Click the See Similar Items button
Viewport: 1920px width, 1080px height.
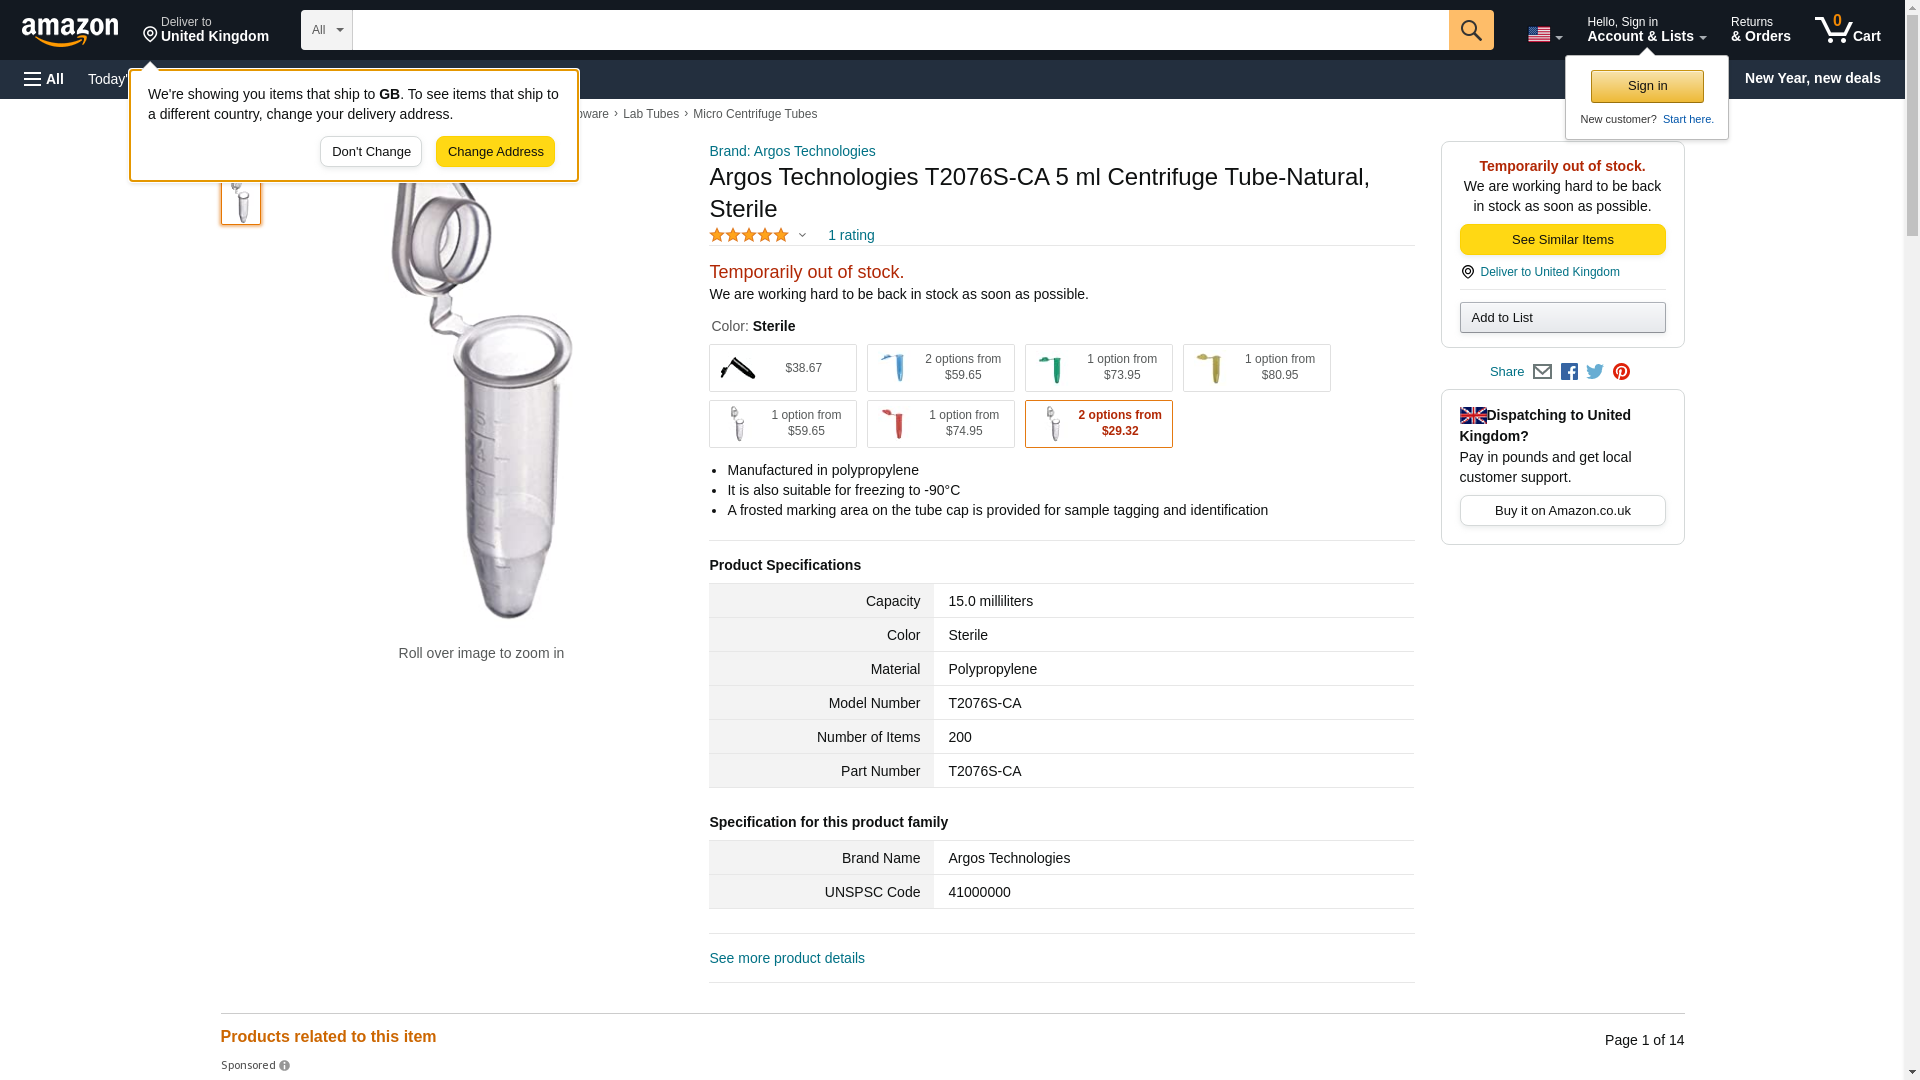pyautogui.click(x=1562, y=240)
